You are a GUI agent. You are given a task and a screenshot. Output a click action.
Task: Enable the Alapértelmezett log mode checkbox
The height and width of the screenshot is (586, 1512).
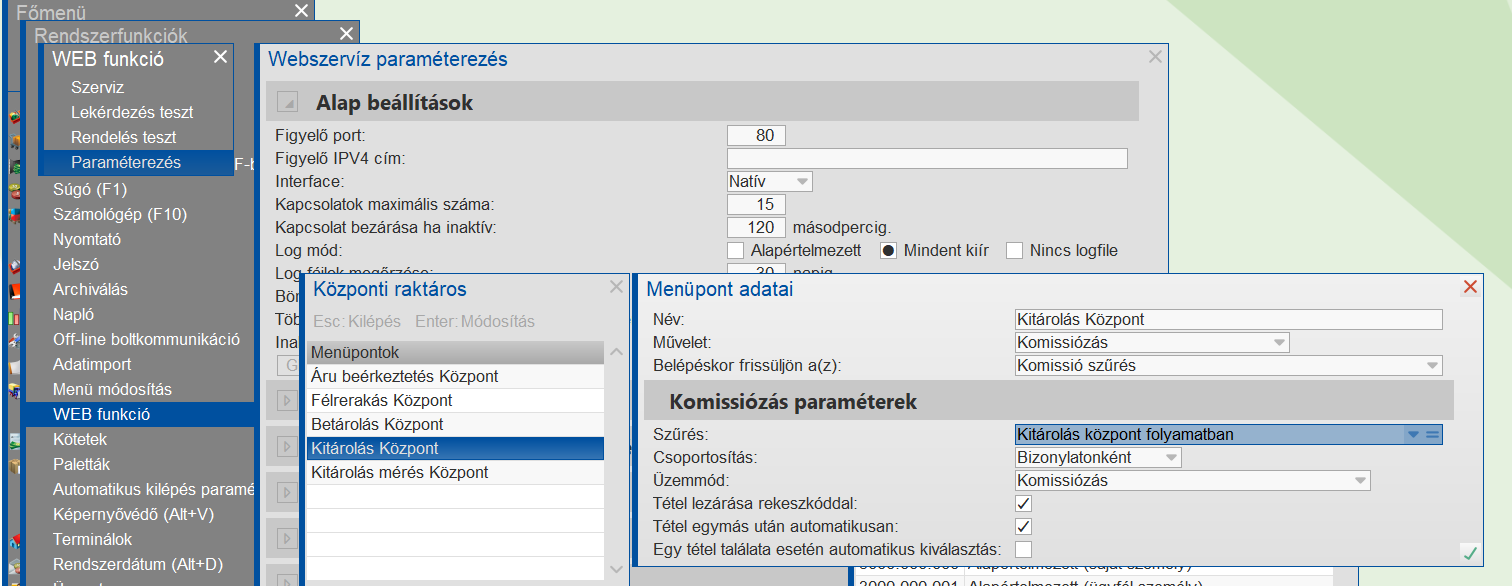point(736,250)
